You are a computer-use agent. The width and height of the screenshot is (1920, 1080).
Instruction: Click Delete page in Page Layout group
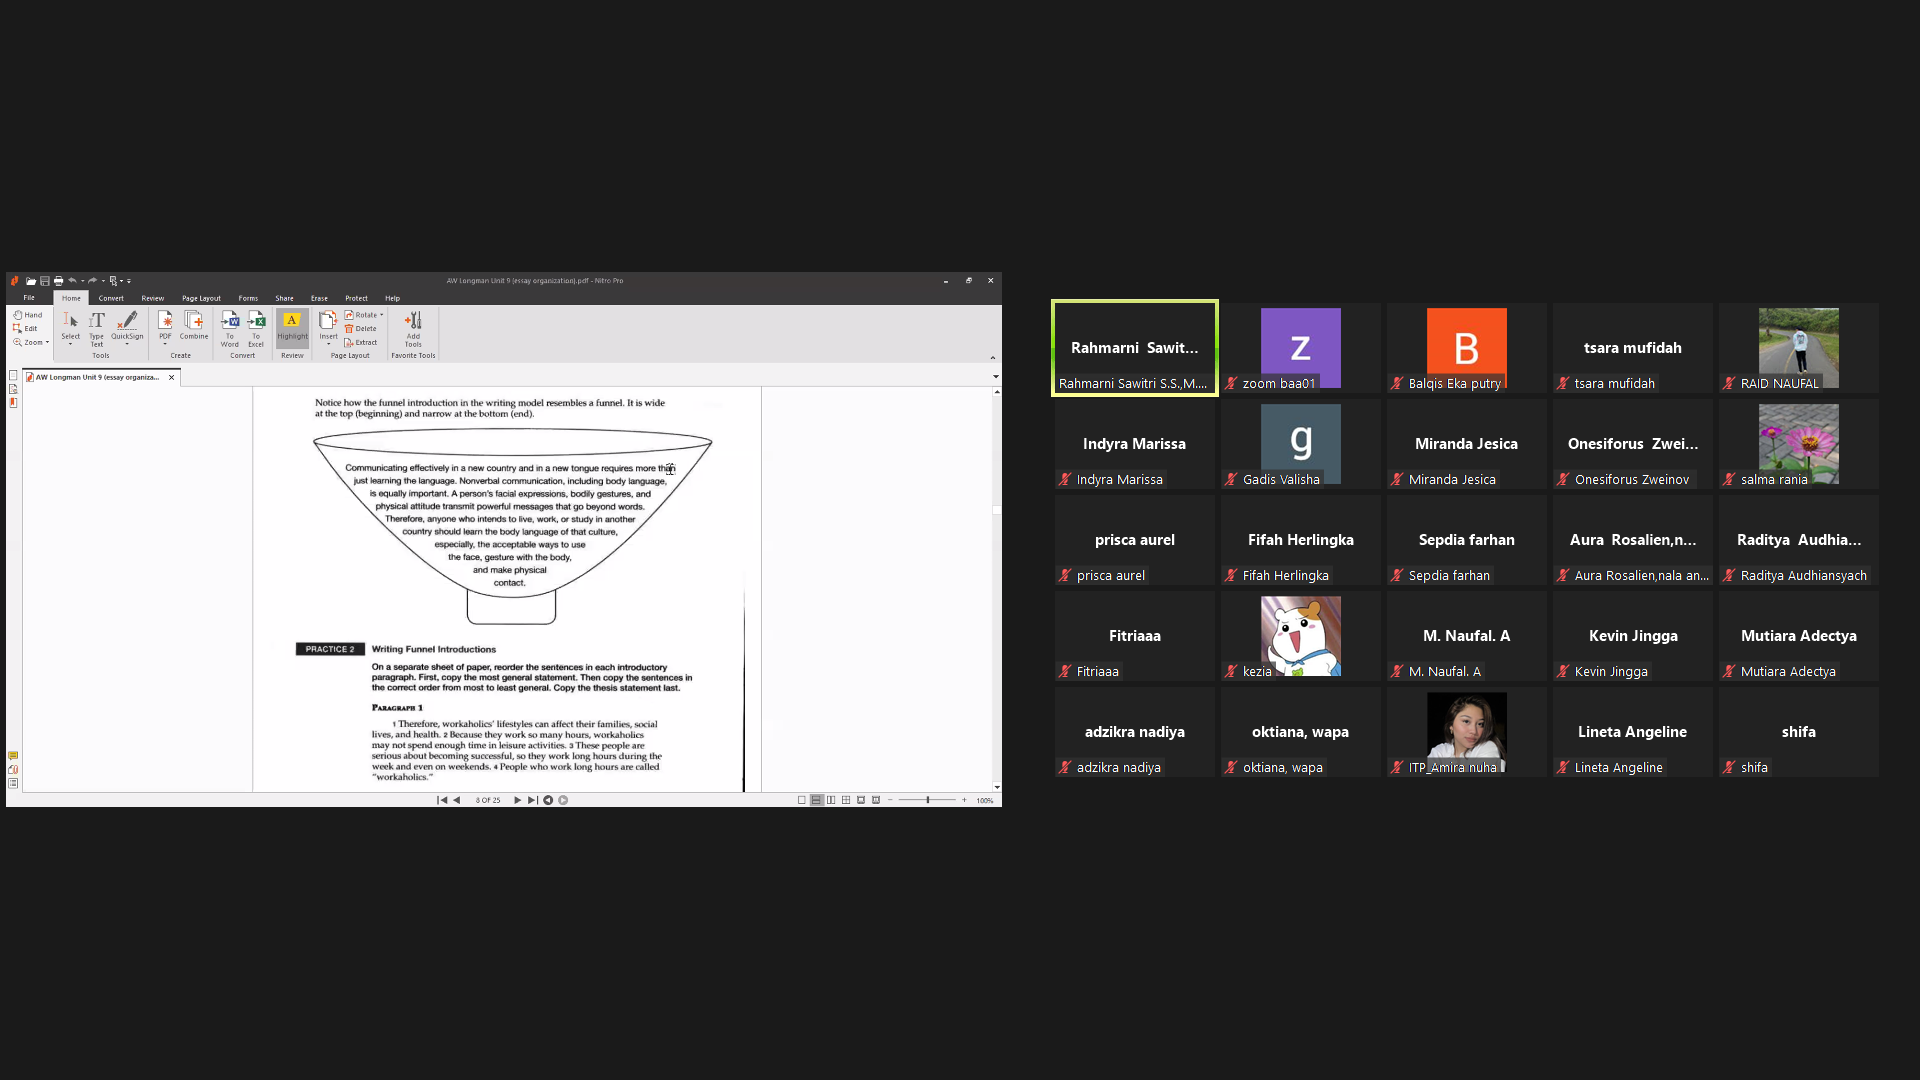(361, 328)
